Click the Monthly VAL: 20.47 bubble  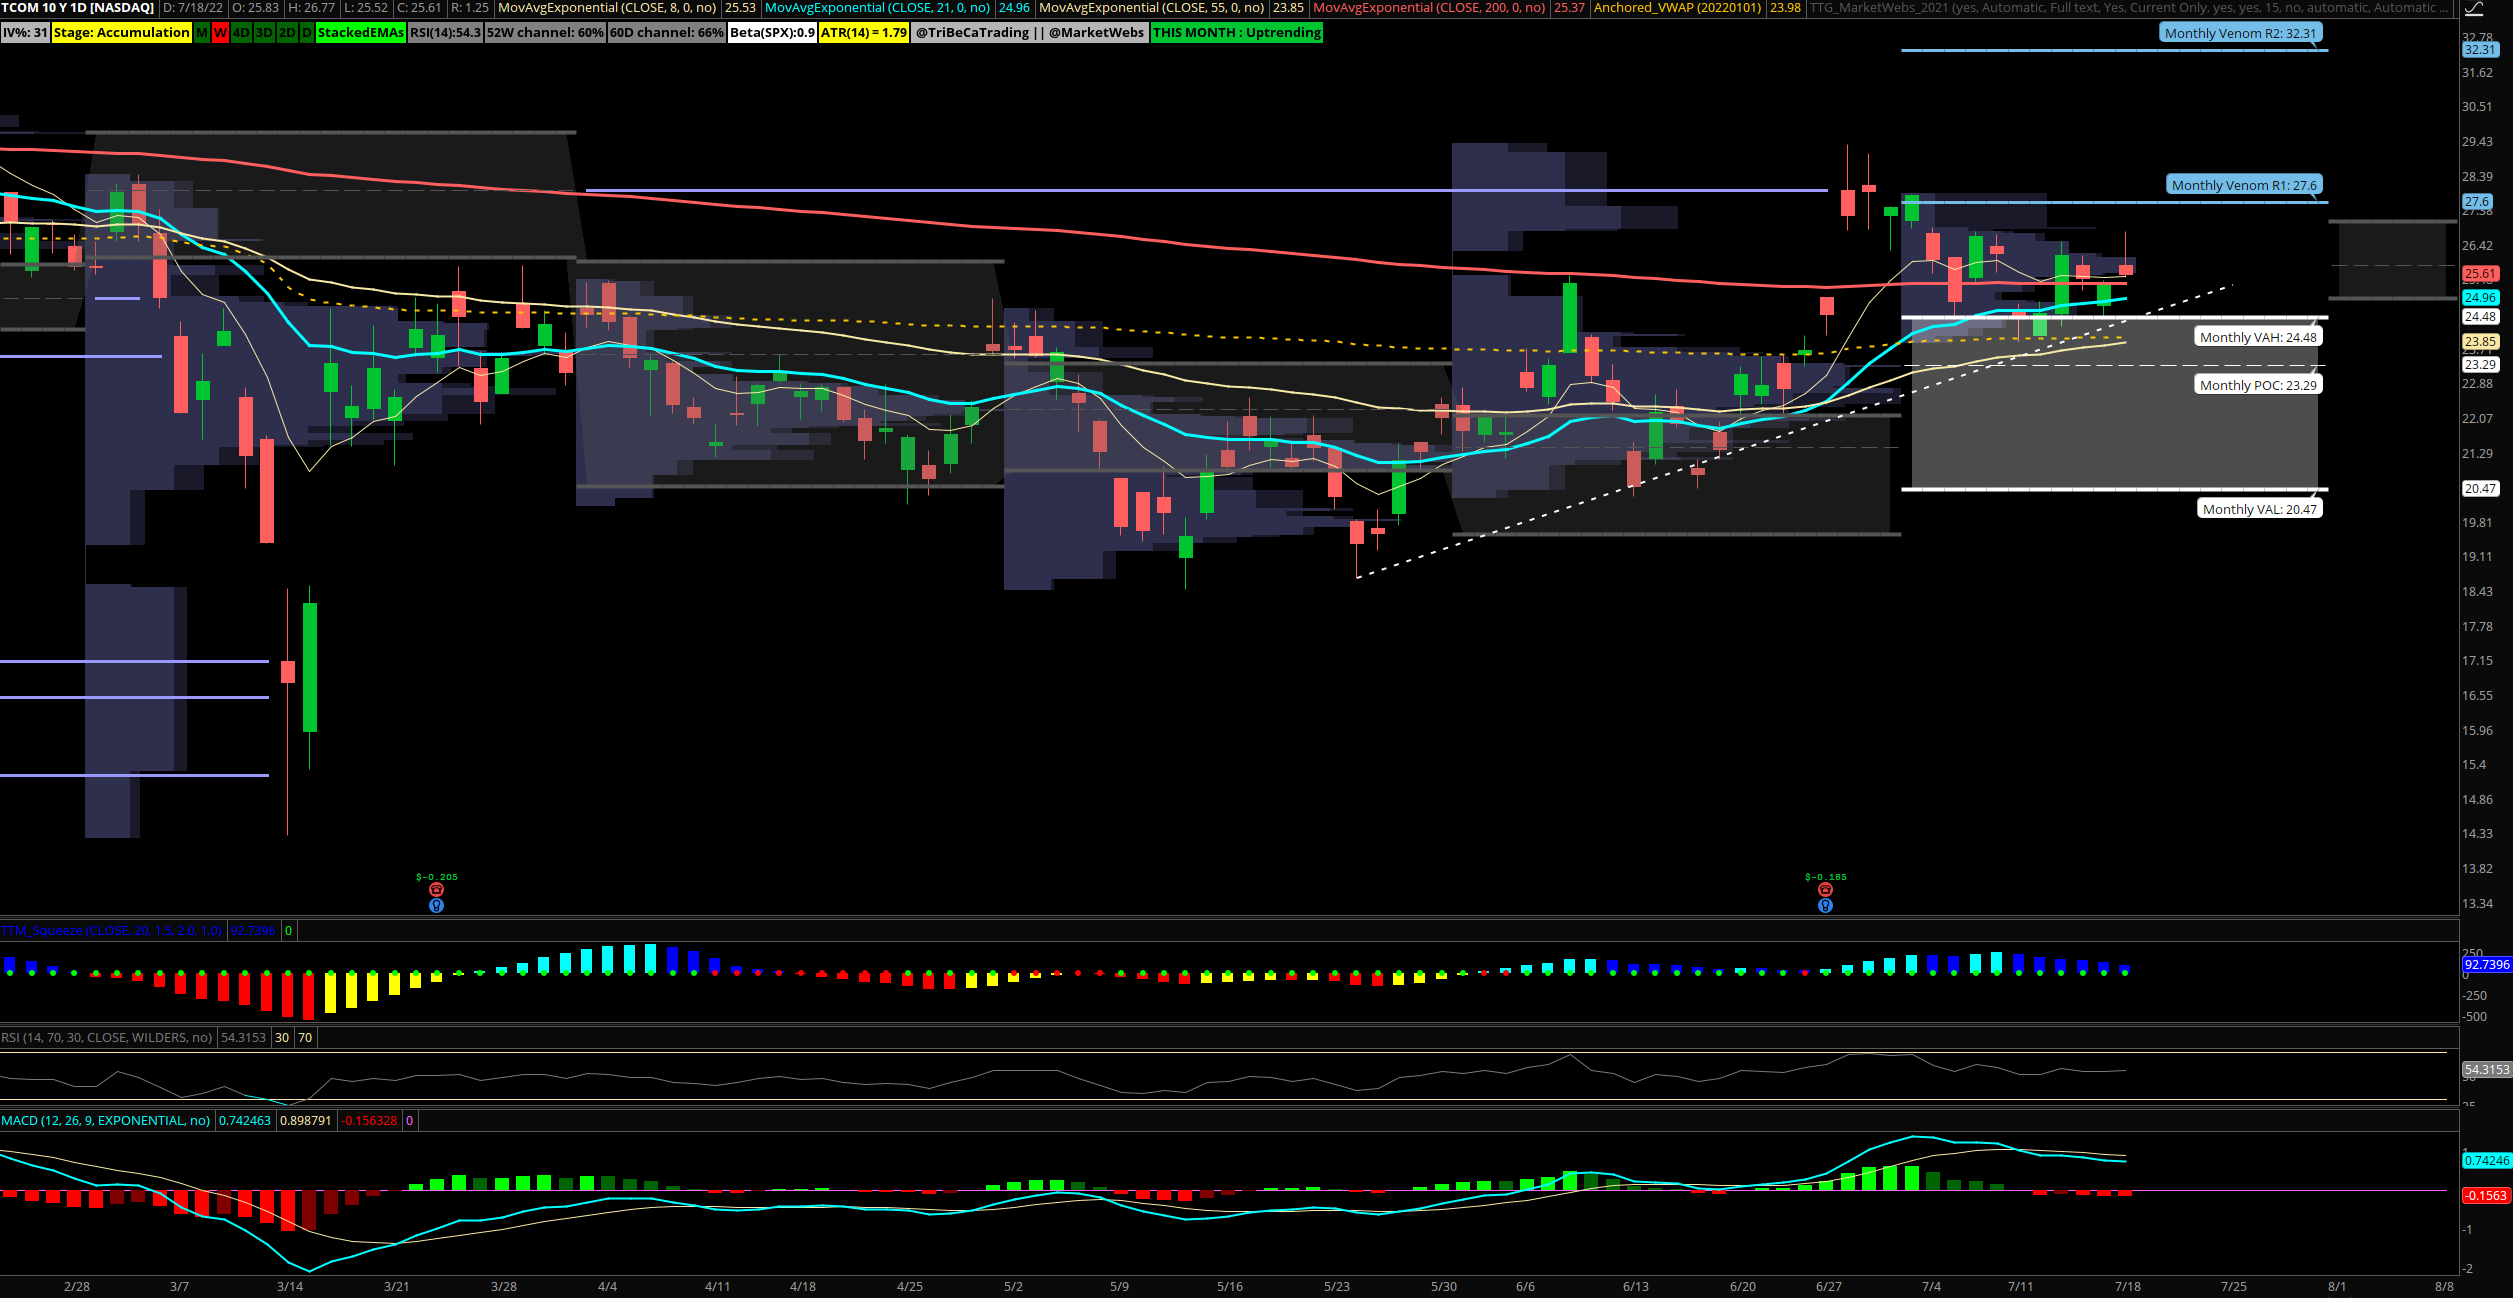(x=2259, y=509)
